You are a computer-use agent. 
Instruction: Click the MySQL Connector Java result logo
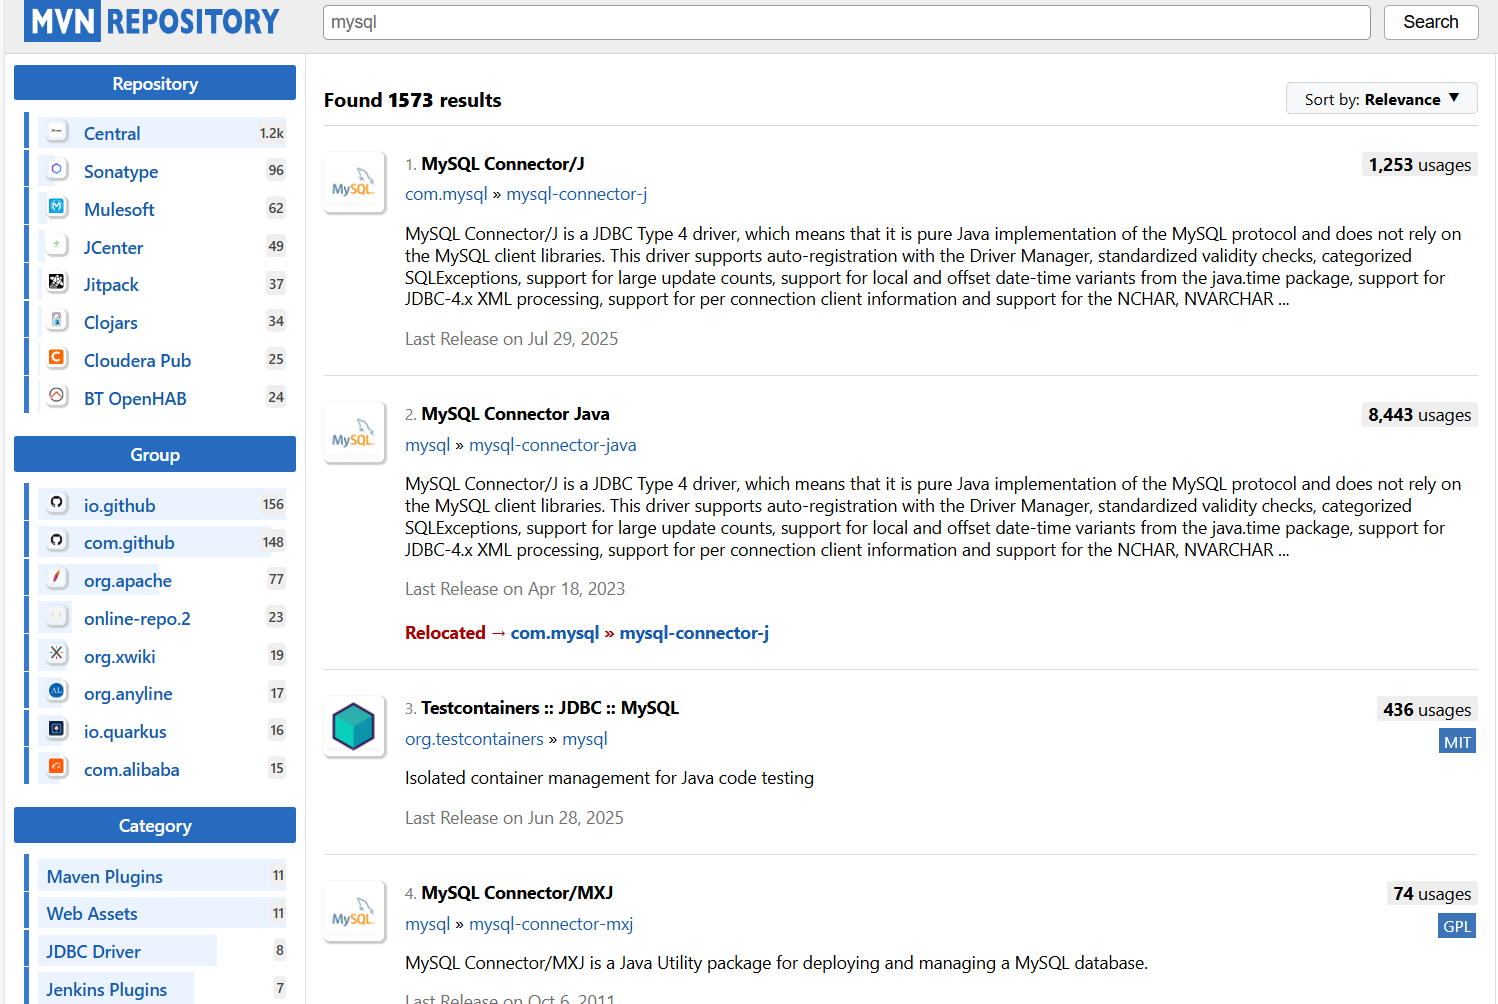coord(354,433)
